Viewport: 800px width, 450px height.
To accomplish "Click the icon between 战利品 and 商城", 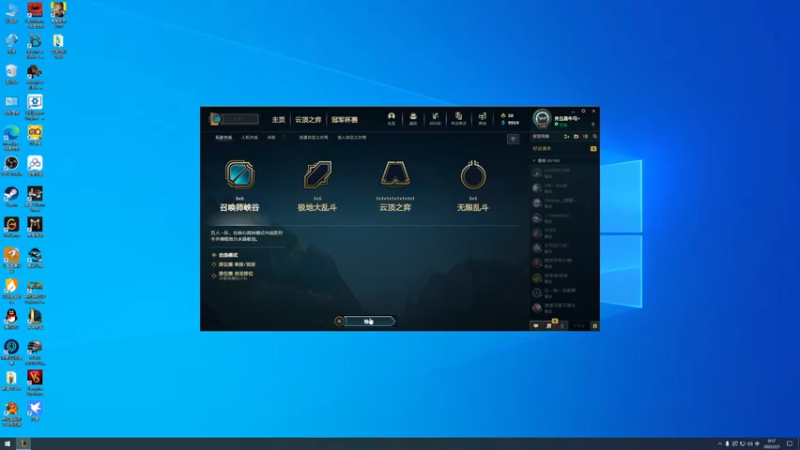I will coord(459,118).
